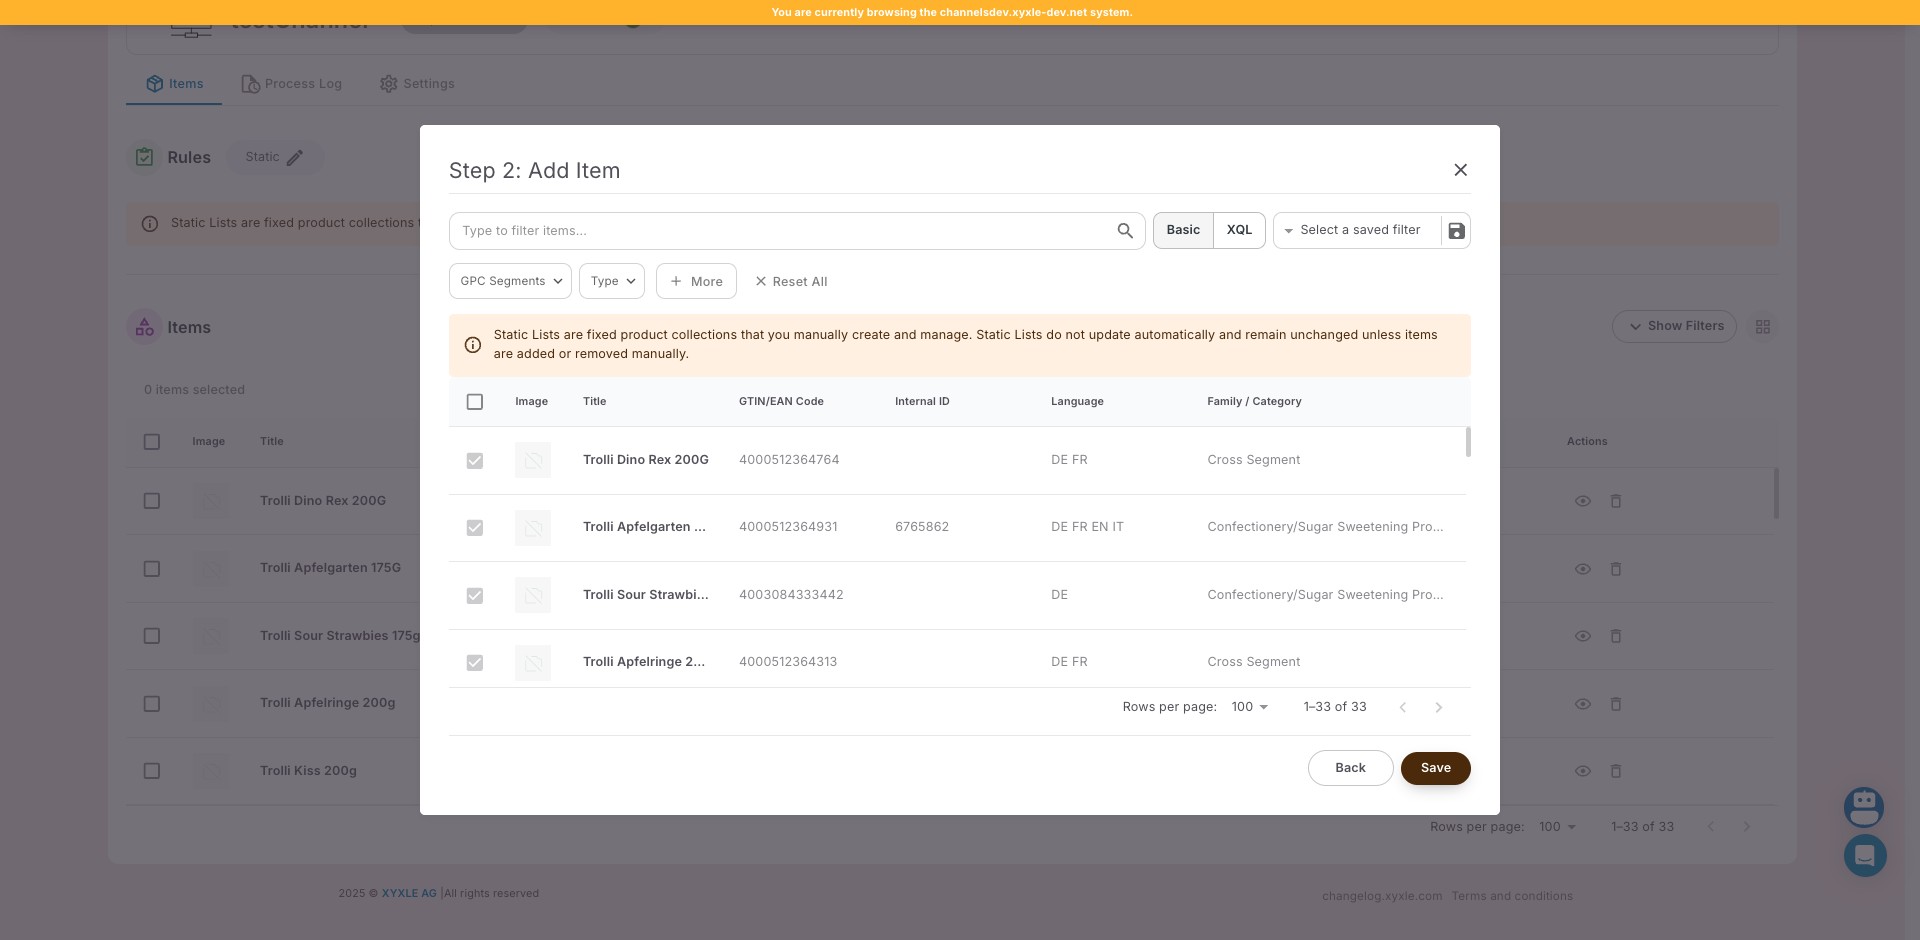Toggle the select-all checkbox in dialog header

click(475, 402)
